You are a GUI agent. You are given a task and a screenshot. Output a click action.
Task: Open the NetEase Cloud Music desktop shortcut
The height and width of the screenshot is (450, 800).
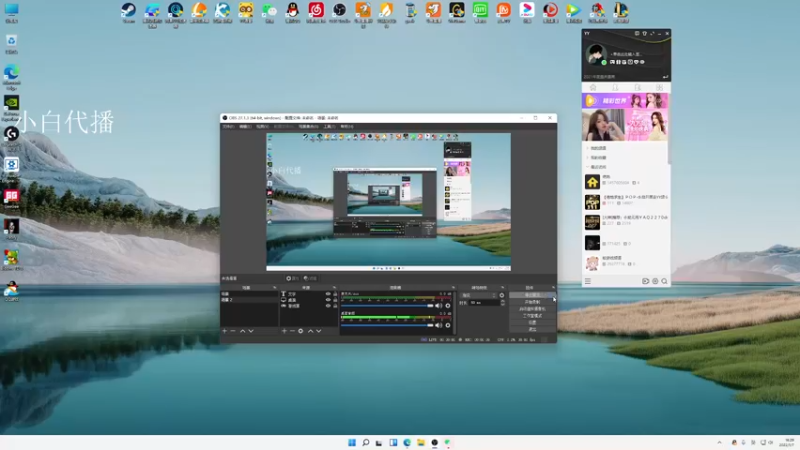[x=316, y=12]
